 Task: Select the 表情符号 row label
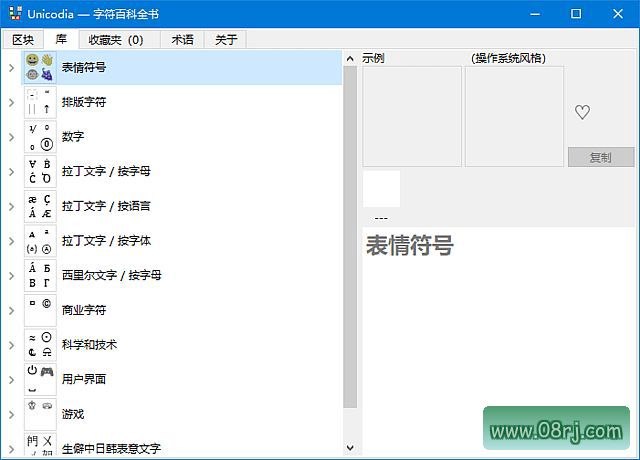point(84,67)
